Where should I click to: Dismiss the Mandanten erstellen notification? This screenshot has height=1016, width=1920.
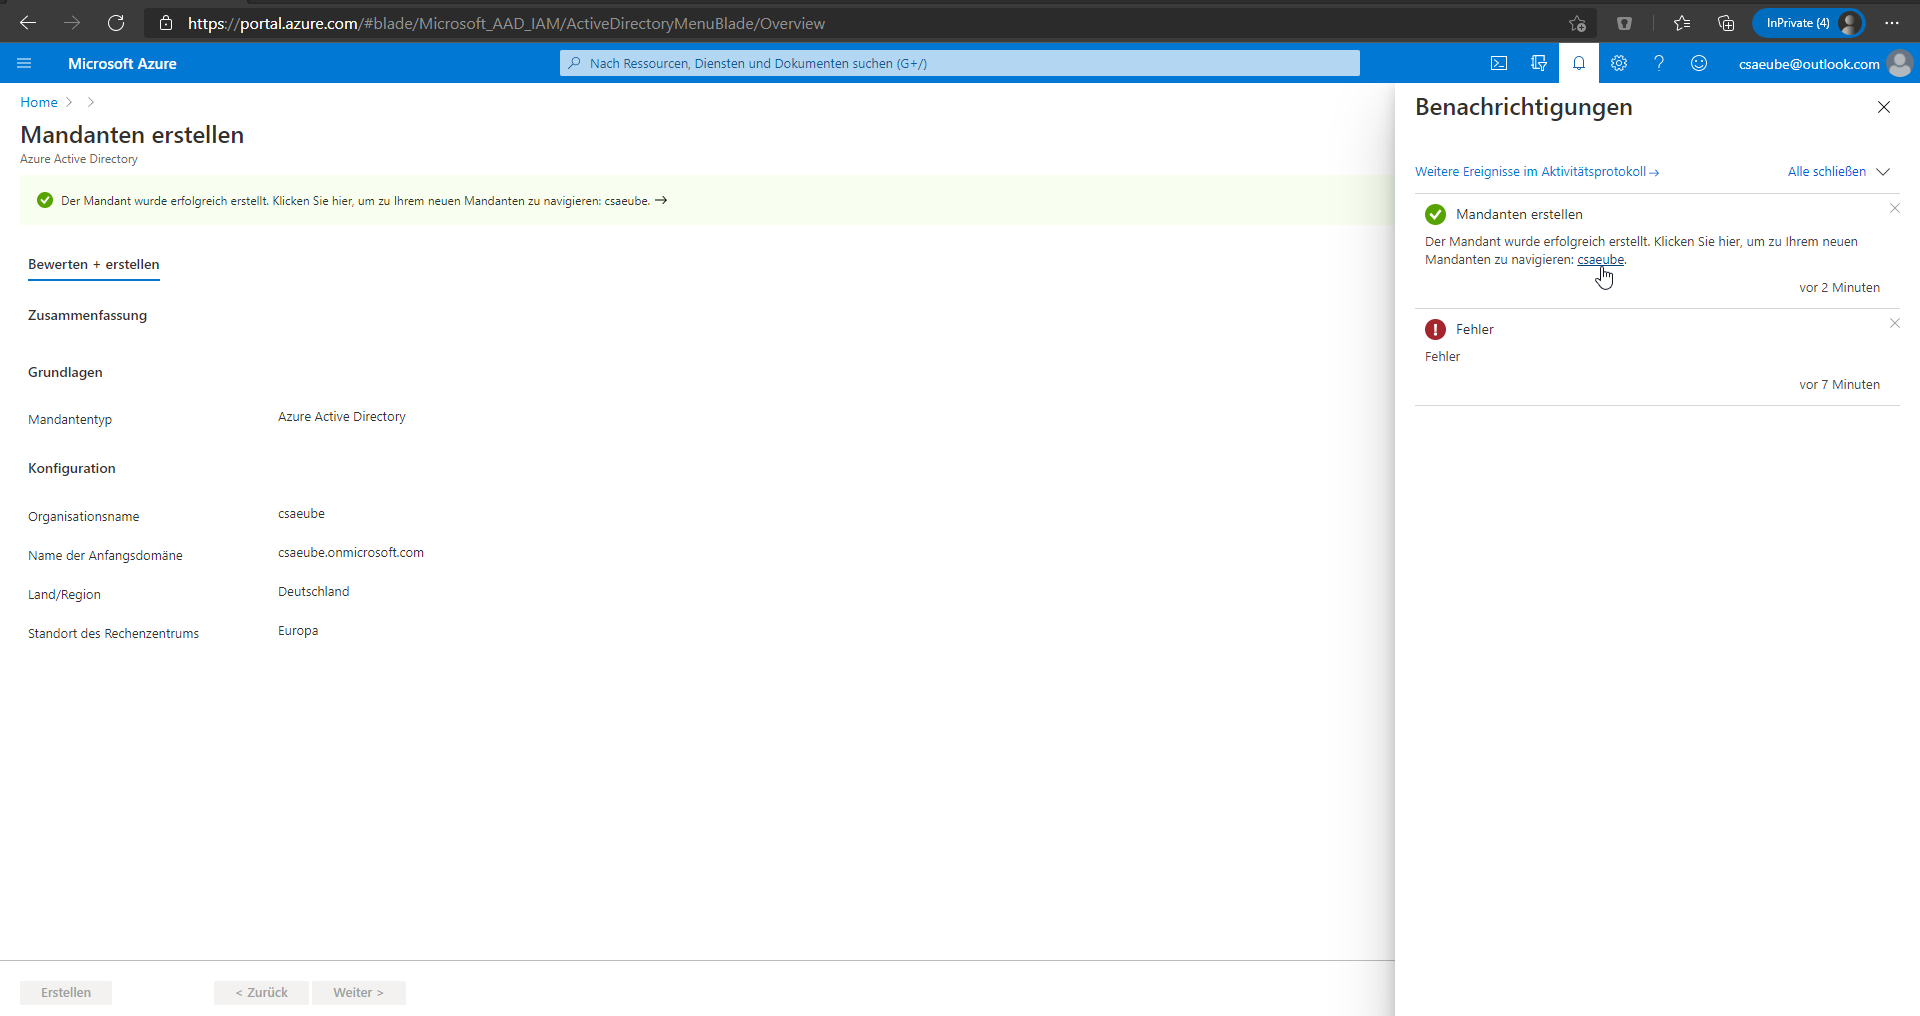point(1895,208)
